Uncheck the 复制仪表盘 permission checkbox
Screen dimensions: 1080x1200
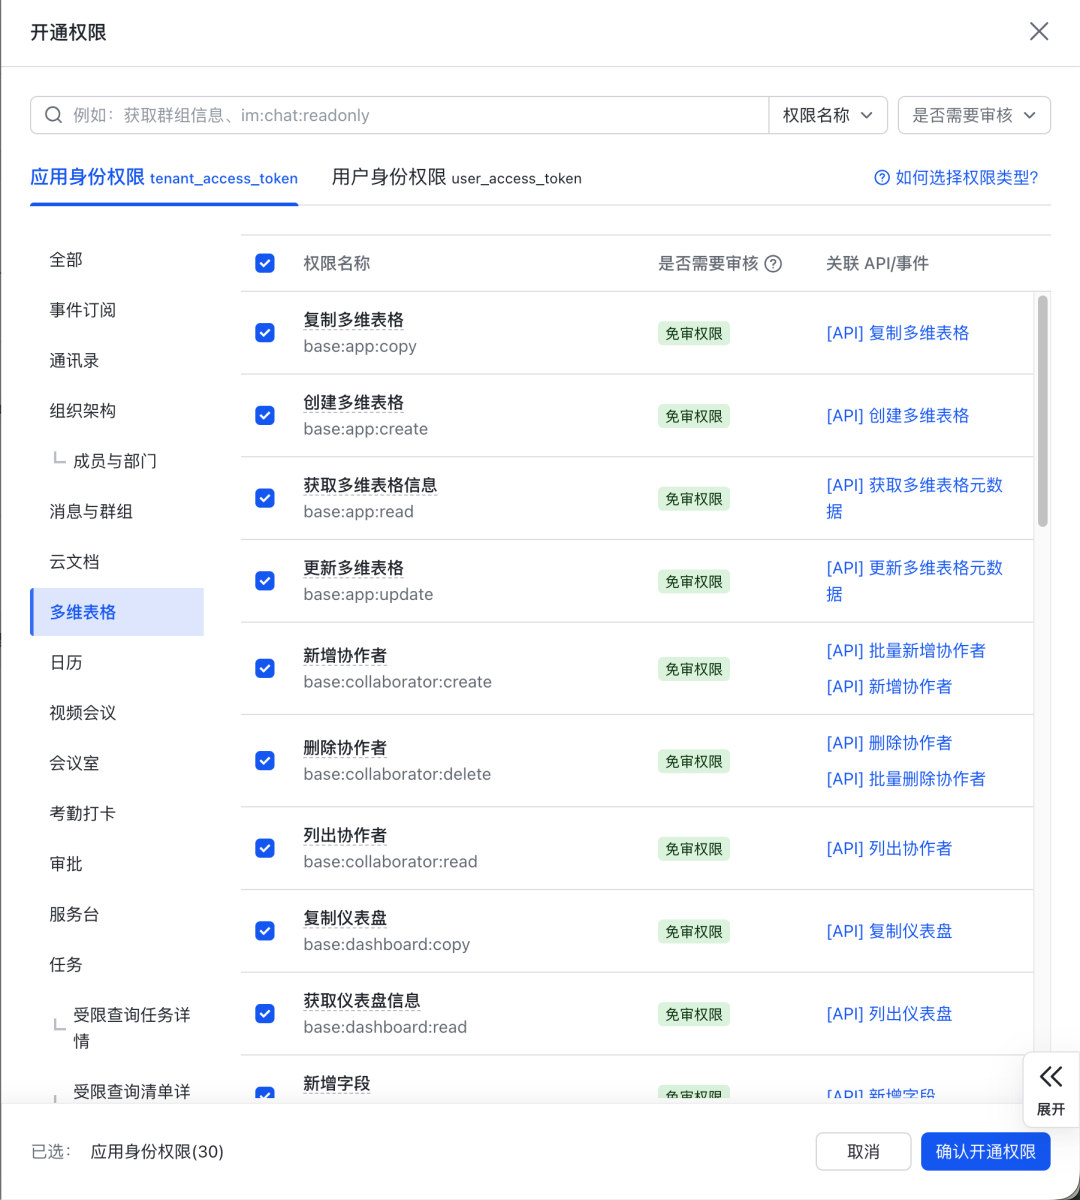click(264, 930)
